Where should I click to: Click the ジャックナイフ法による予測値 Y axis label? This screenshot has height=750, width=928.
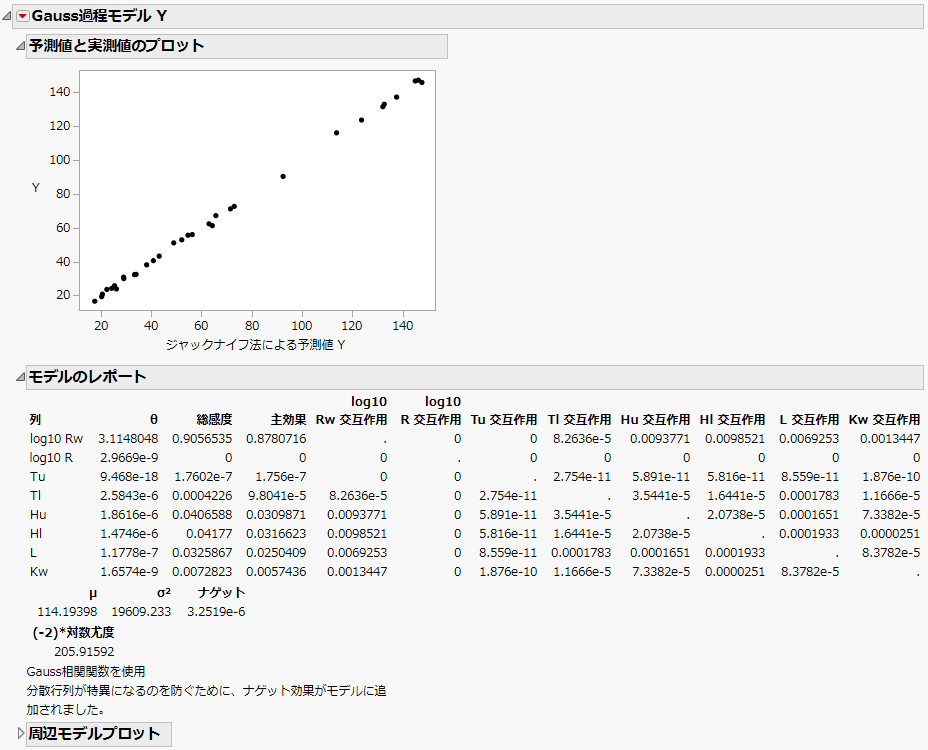[255, 345]
